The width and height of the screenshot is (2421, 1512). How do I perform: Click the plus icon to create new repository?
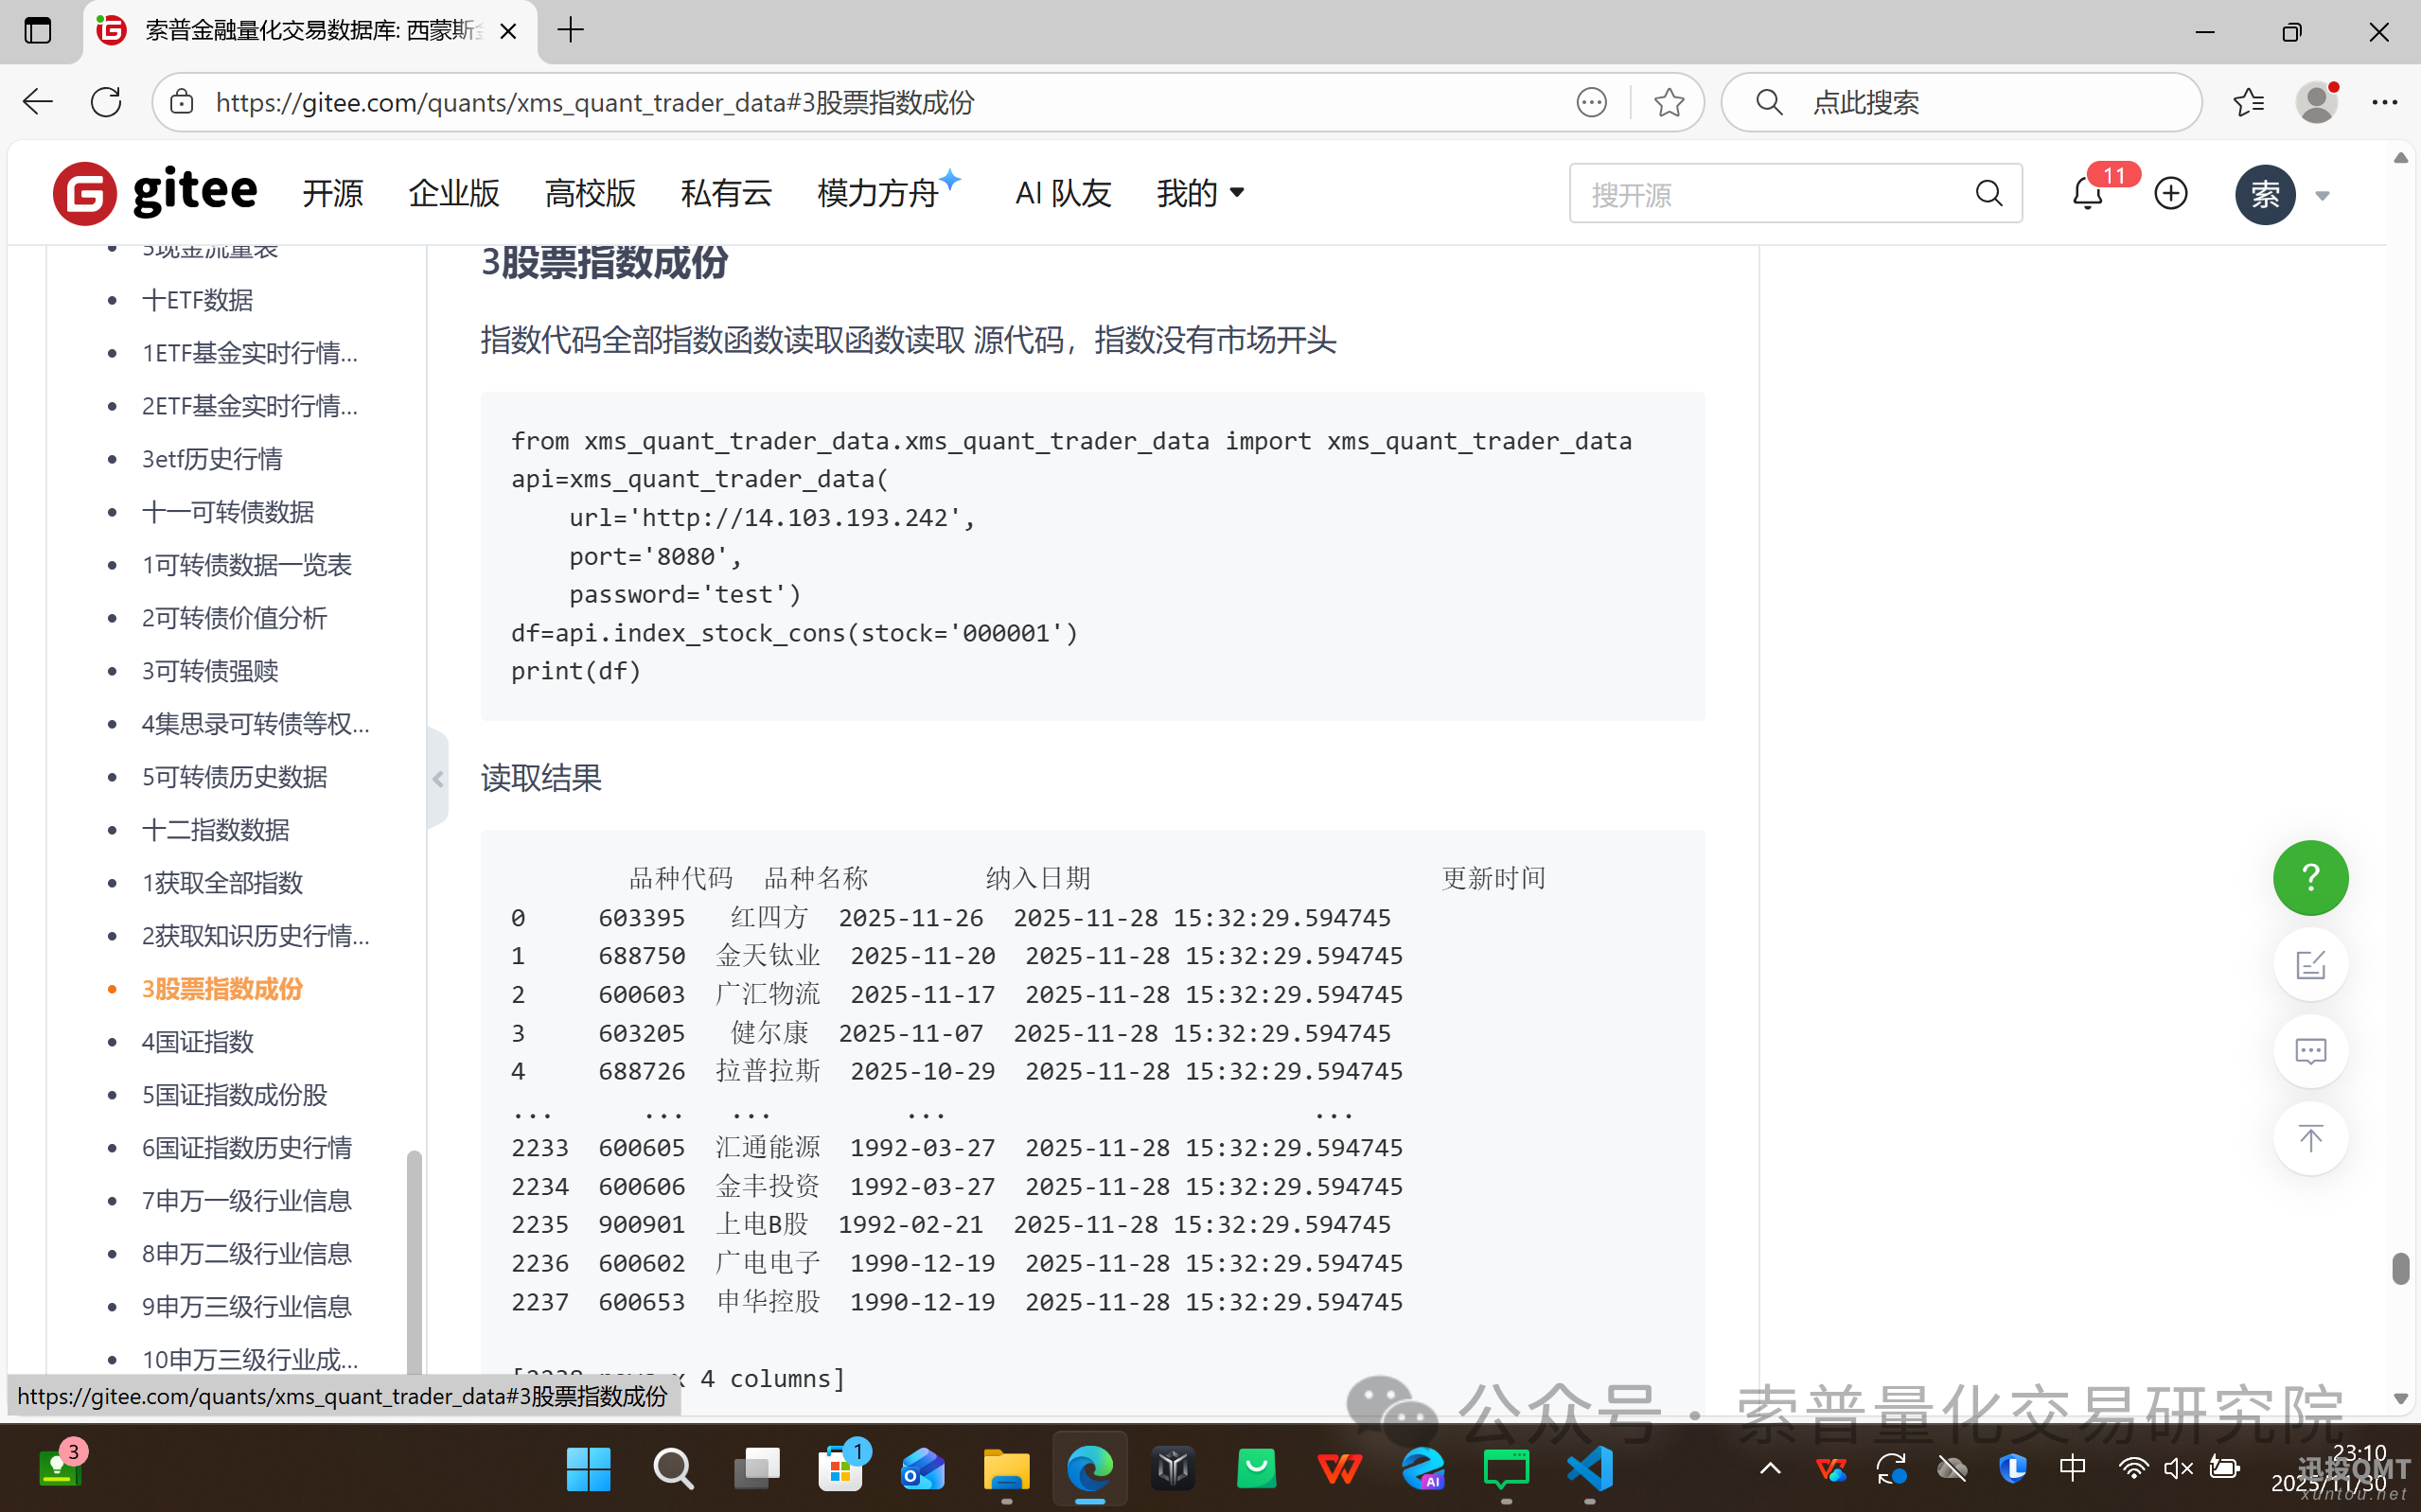(x=2170, y=193)
